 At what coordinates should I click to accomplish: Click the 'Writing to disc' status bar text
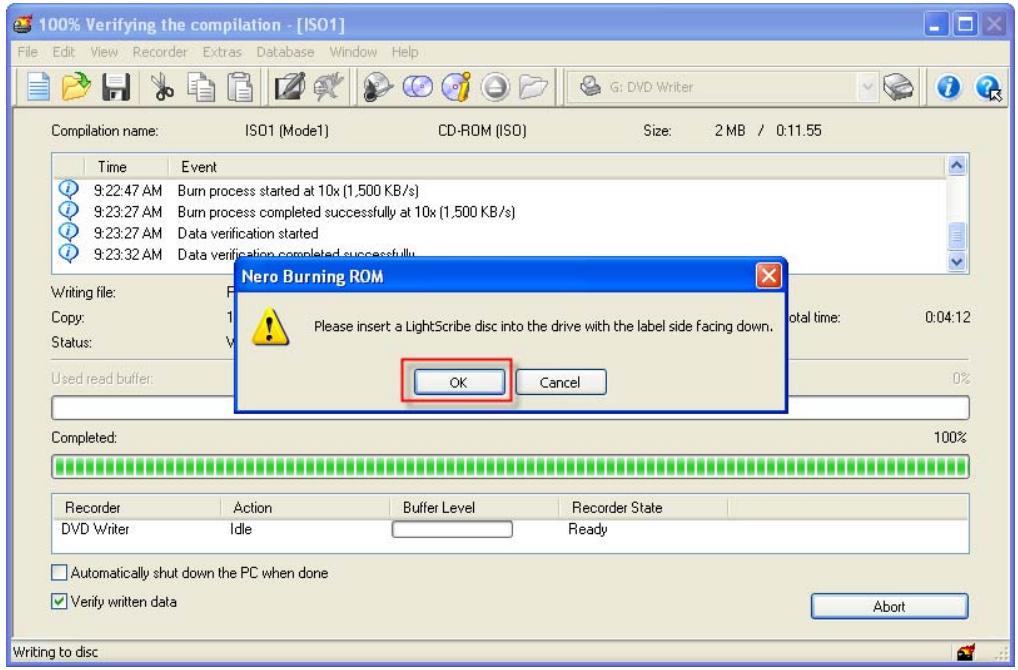(55, 652)
